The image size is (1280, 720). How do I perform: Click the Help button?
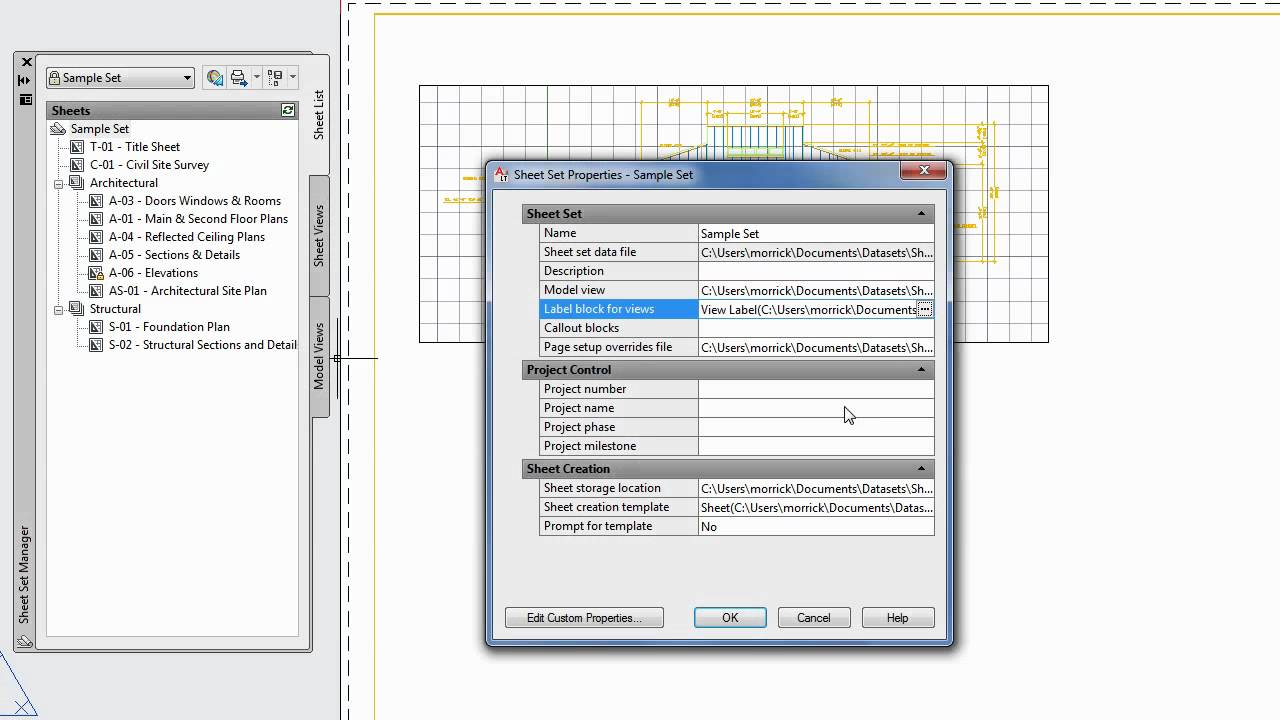[x=898, y=618]
